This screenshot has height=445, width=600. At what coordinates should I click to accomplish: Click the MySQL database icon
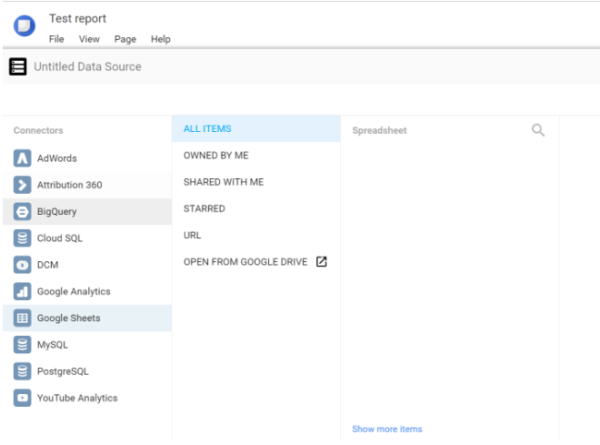[22, 345]
